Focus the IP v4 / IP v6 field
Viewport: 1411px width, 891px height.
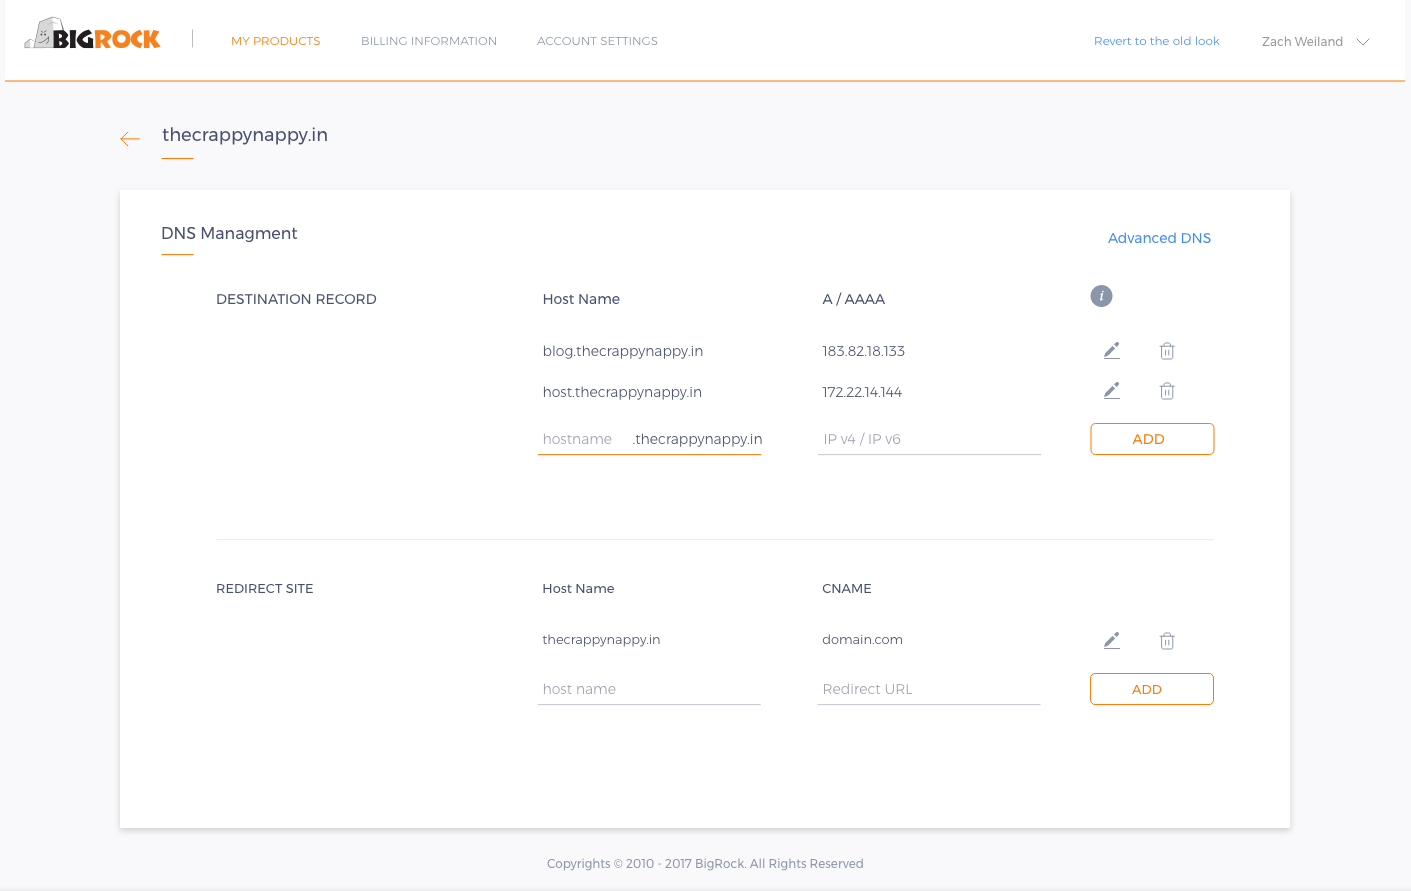929,439
